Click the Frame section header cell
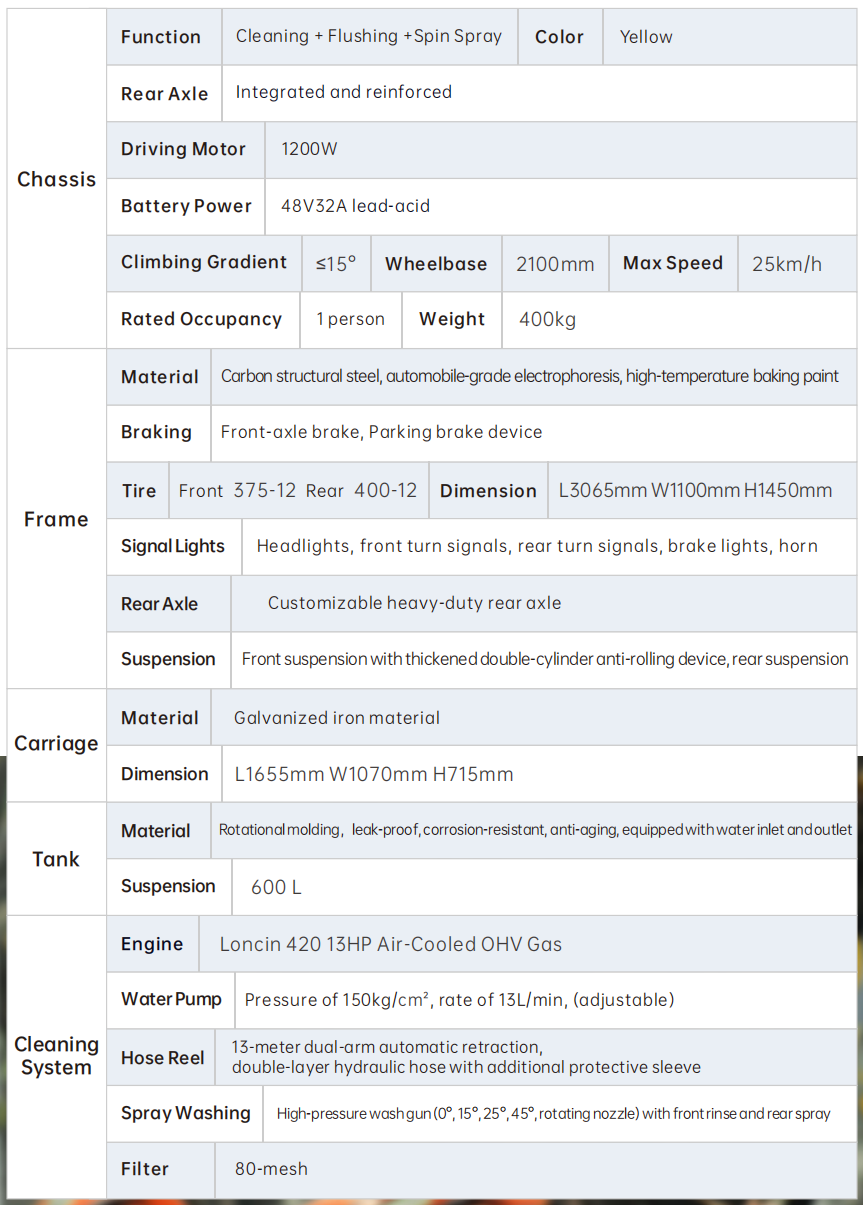This screenshot has height=1205, width=863. (56, 519)
